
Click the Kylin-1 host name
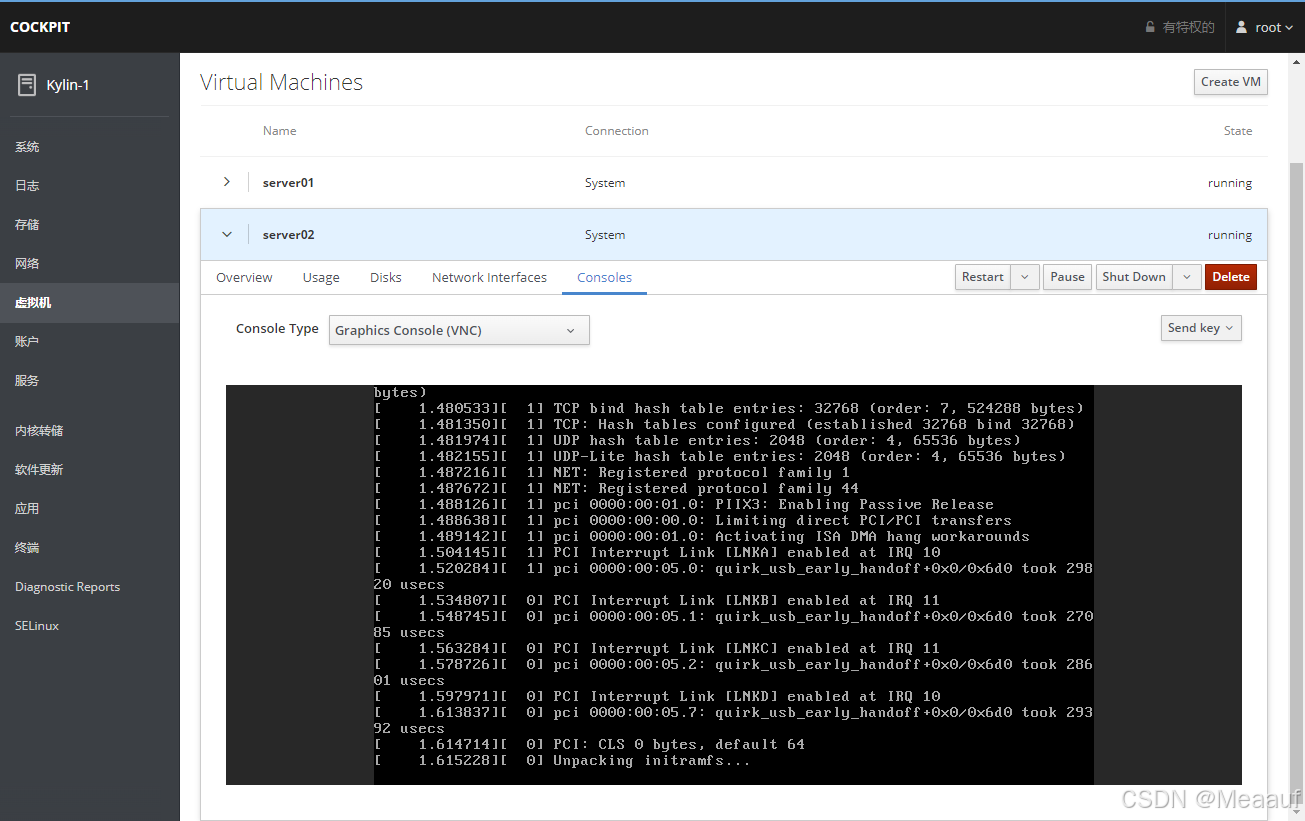click(x=68, y=85)
